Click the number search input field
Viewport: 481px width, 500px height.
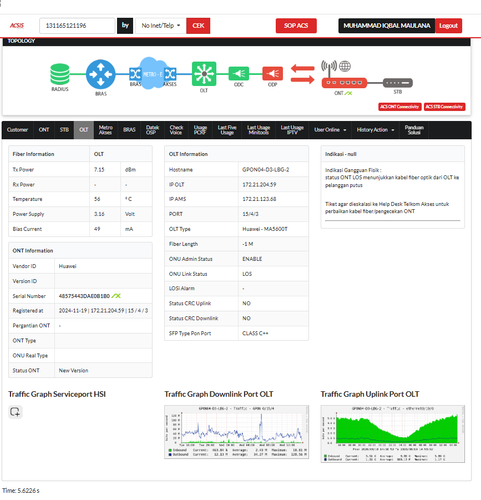point(77,26)
